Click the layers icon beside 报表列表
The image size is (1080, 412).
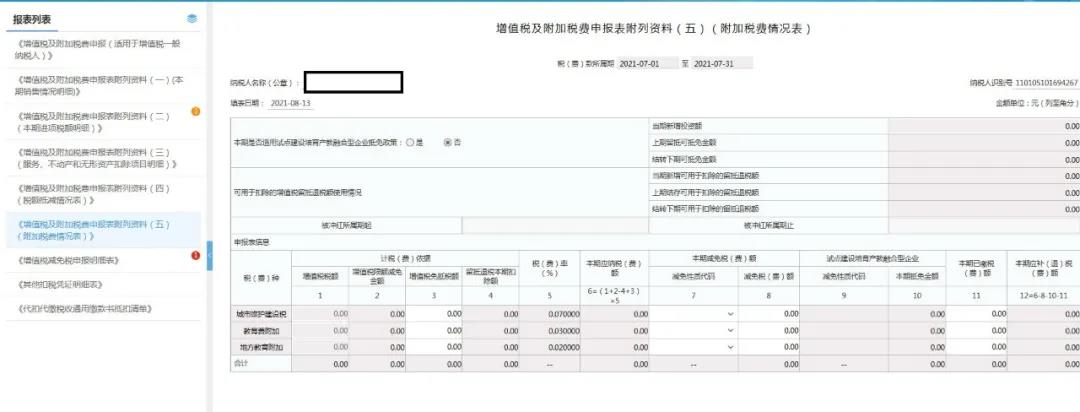tap(192, 19)
